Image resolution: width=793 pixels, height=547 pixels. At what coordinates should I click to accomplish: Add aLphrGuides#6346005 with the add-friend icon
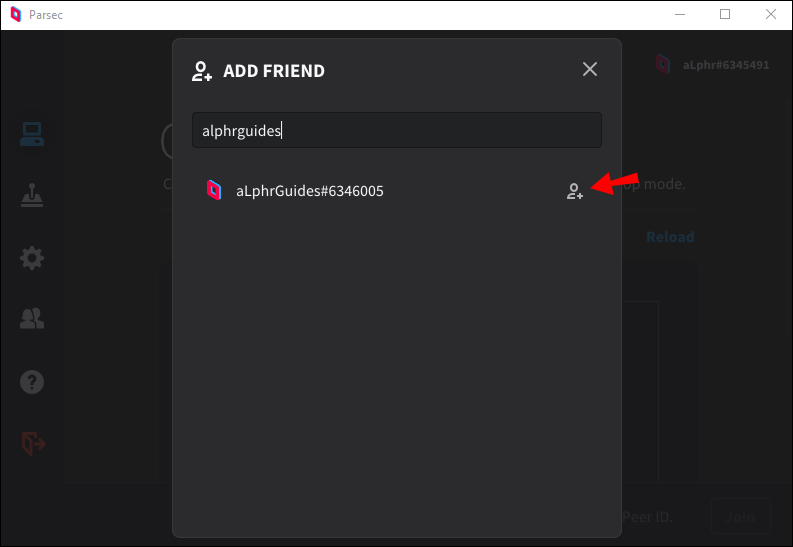click(574, 191)
